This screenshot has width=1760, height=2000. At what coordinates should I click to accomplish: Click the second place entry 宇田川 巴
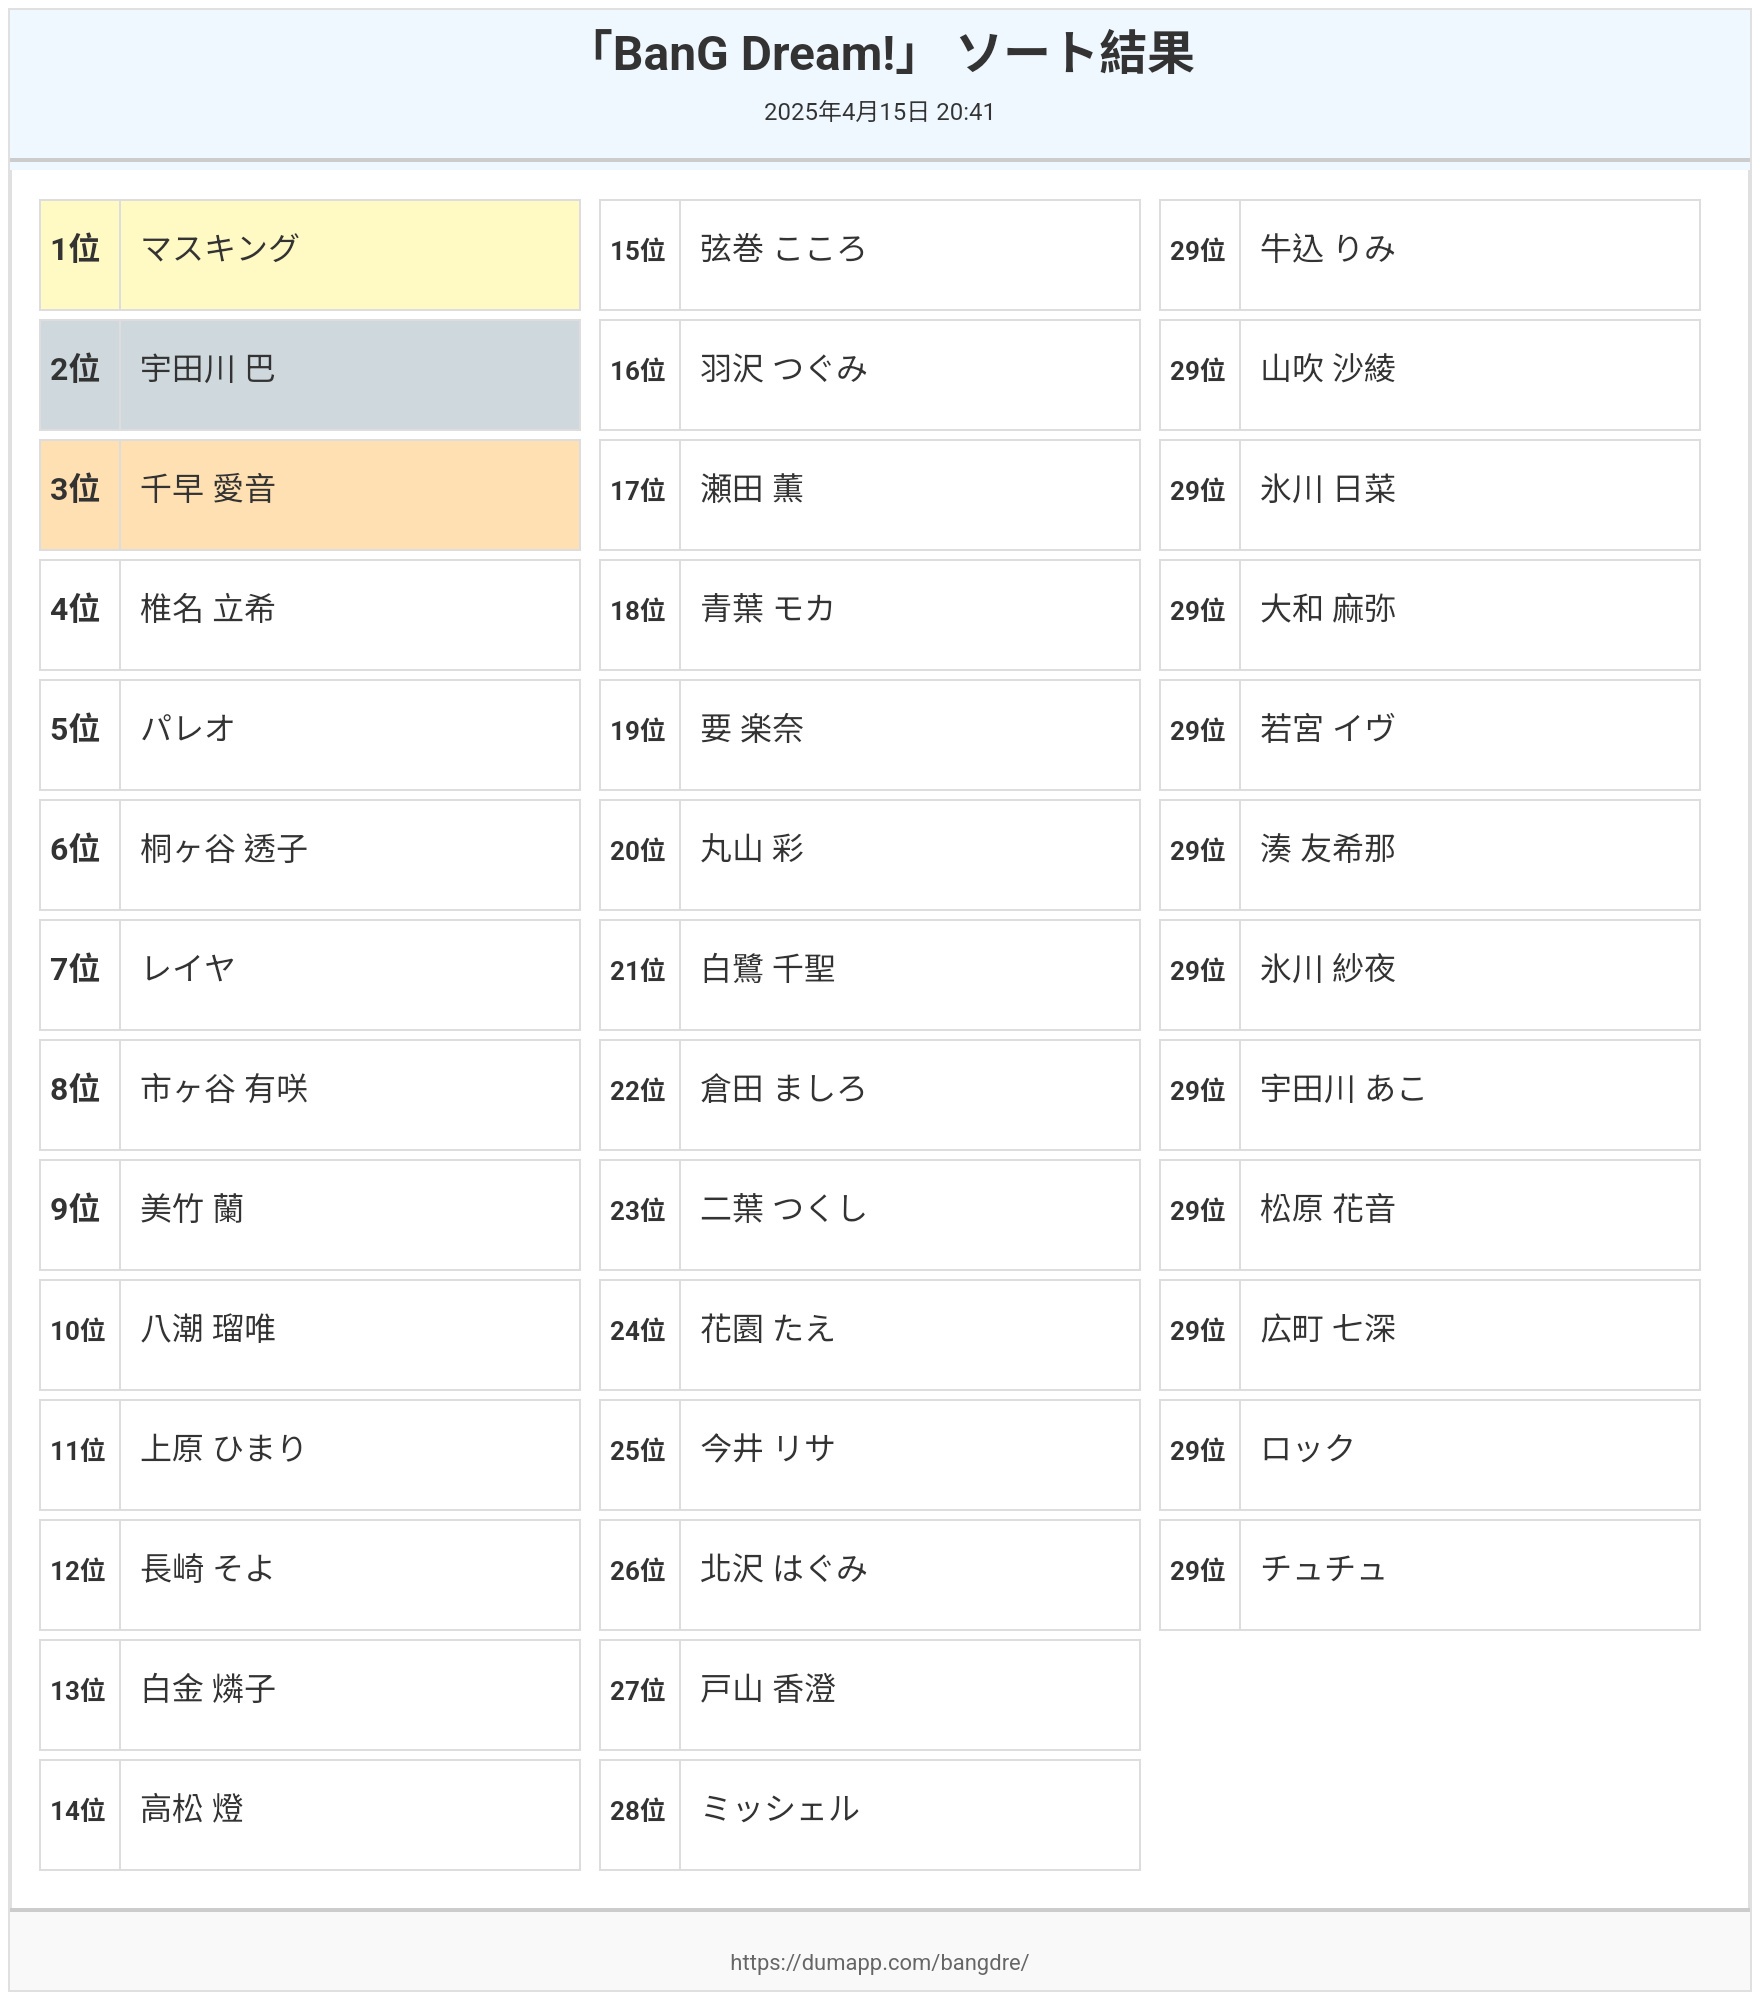[x=310, y=375]
